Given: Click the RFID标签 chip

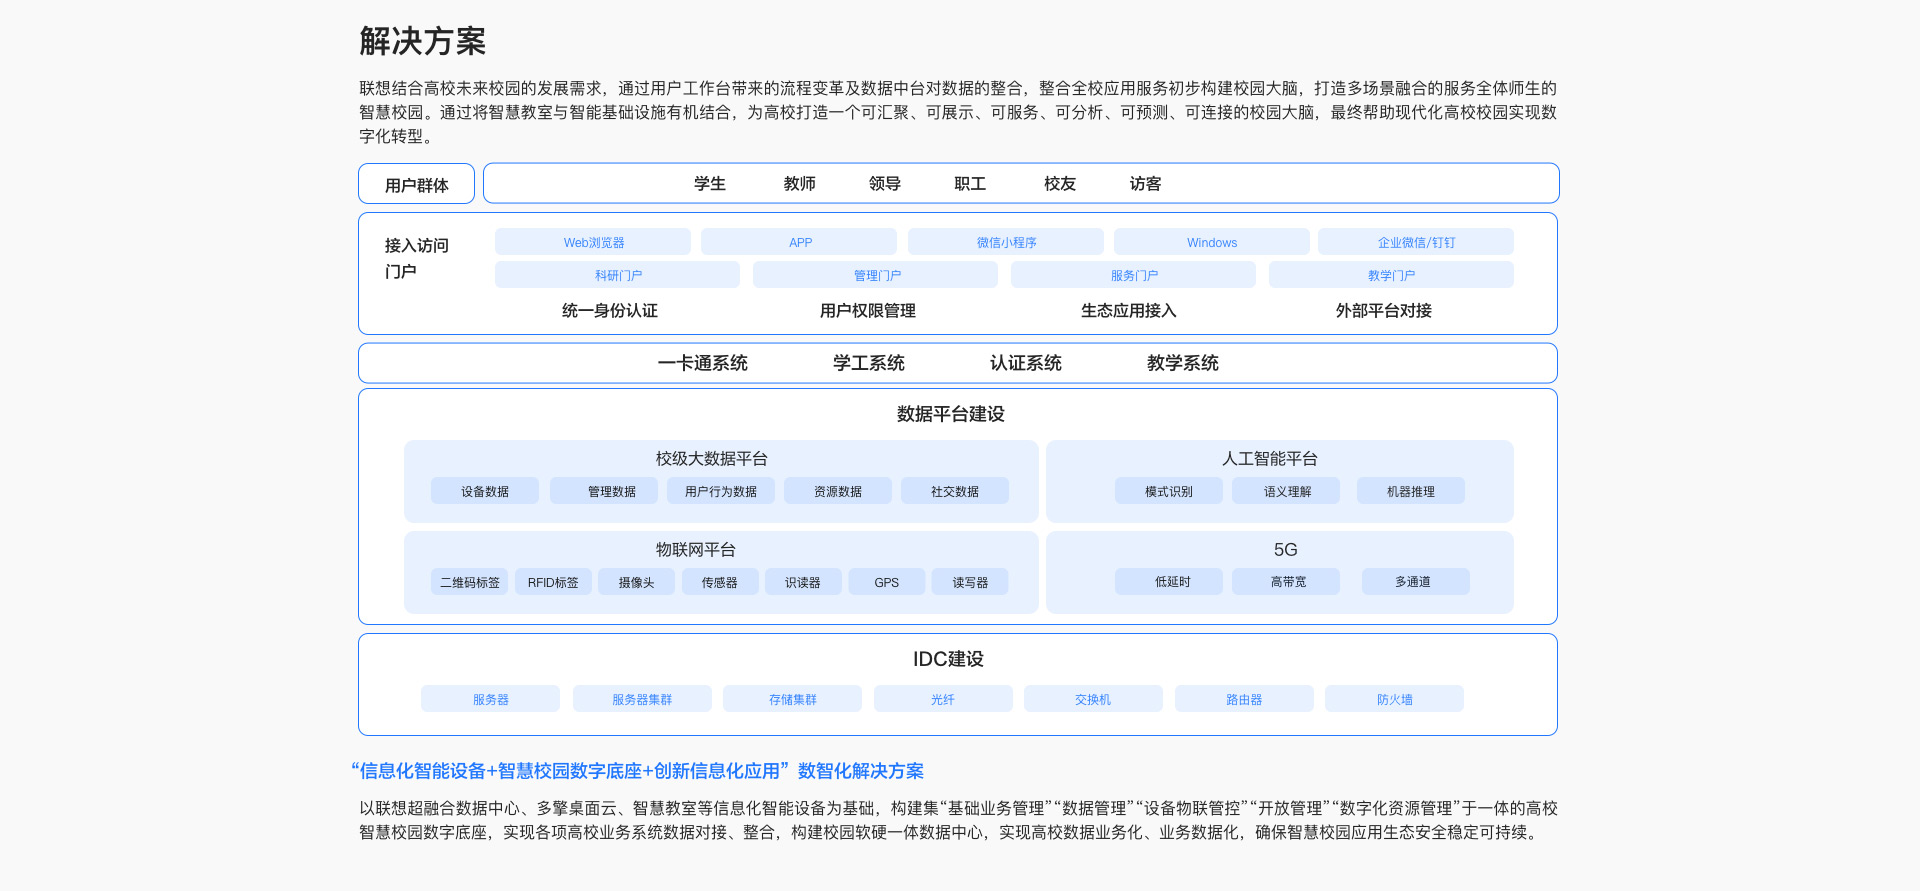Looking at the screenshot, I should click(553, 582).
